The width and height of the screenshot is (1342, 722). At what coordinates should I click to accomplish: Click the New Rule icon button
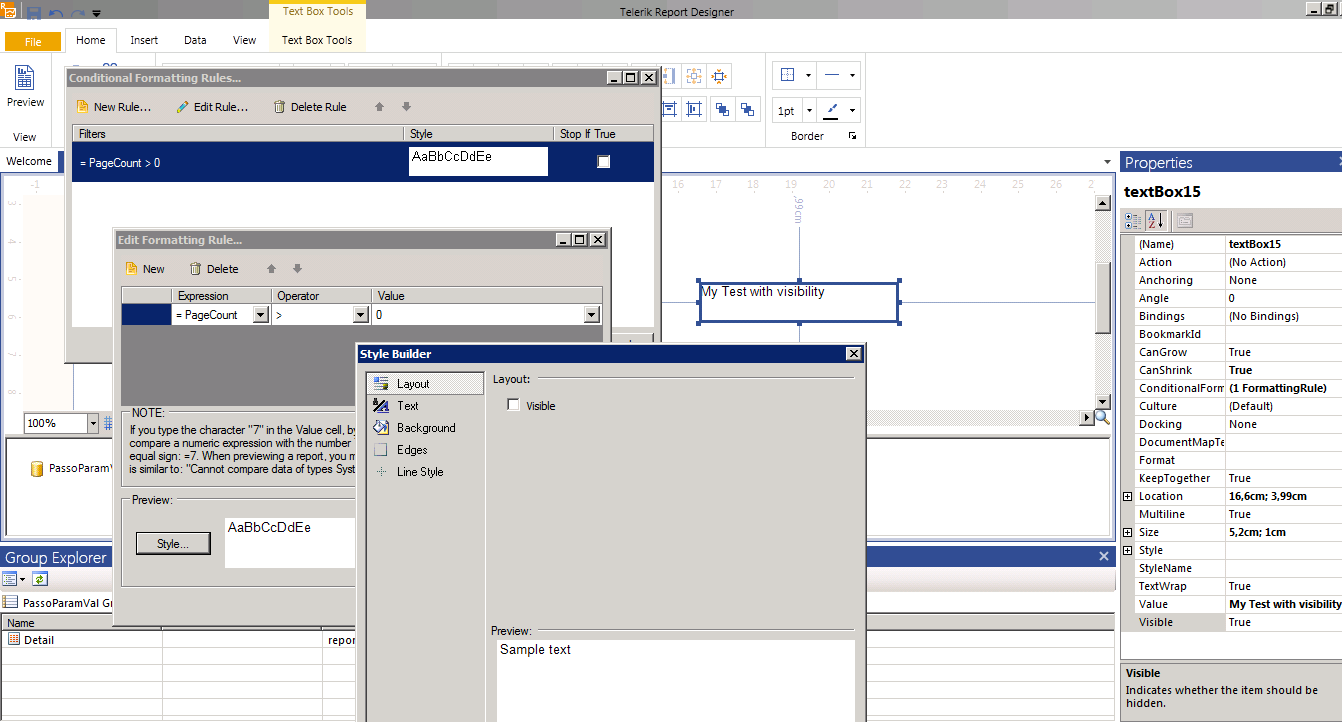(x=112, y=107)
